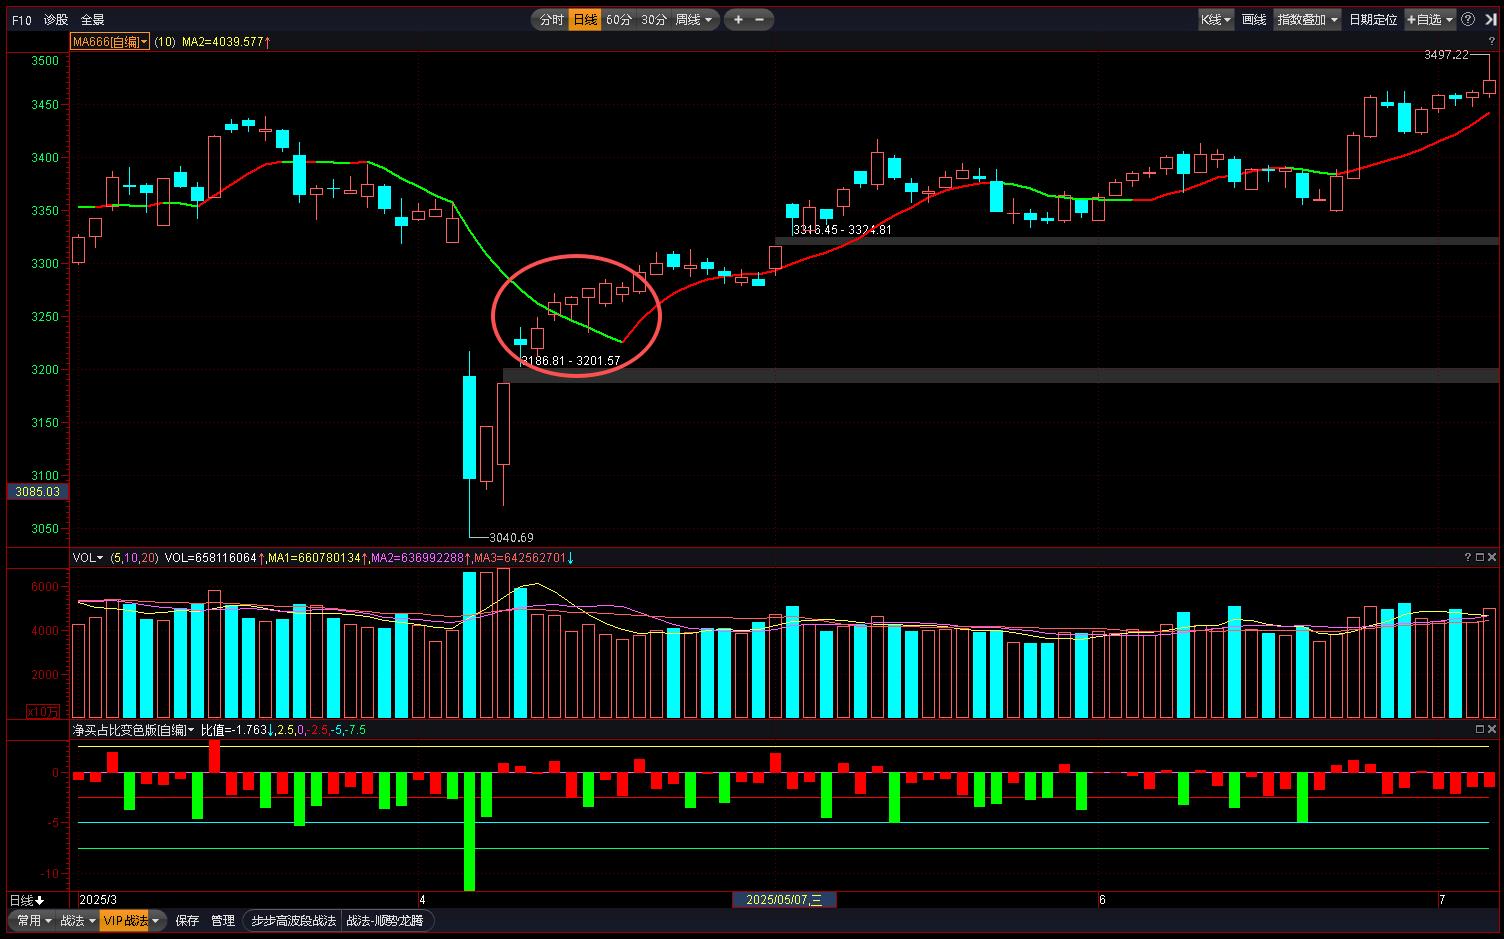Viewport: 1504px width, 939px height.
Task: Open the 净买占比变色版 indicator dropdown
Action: (133, 730)
